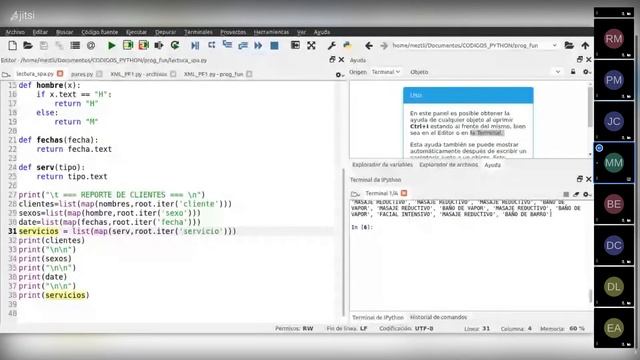
Task: Toggle fullscreen mode with arrows icon
Action: click(x=311, y=45)
